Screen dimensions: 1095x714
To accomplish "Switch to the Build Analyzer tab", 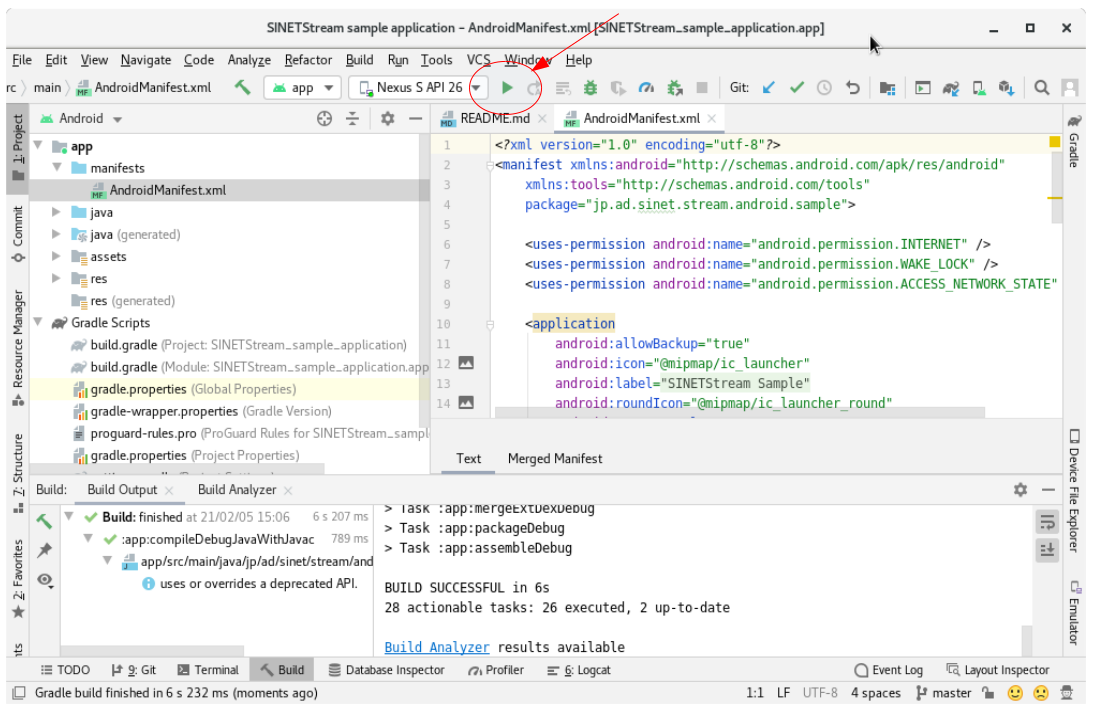I will pyautogui.click(x=237, y=490).
